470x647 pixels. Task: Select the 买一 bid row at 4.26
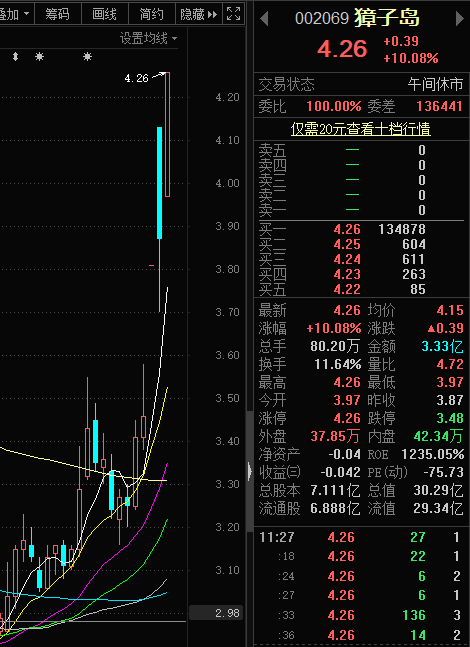pos(361,229)
